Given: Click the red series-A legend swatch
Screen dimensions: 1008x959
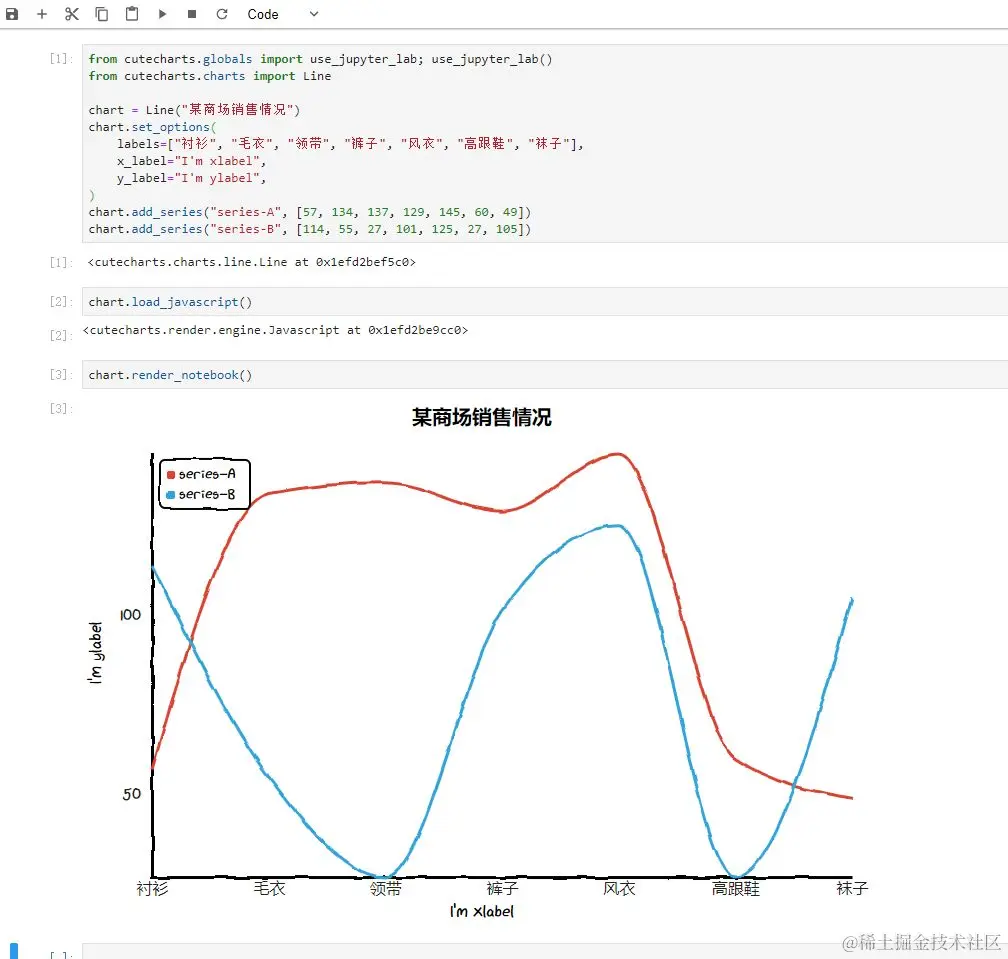Looking at the screenshot, I should tap(171, 475).
